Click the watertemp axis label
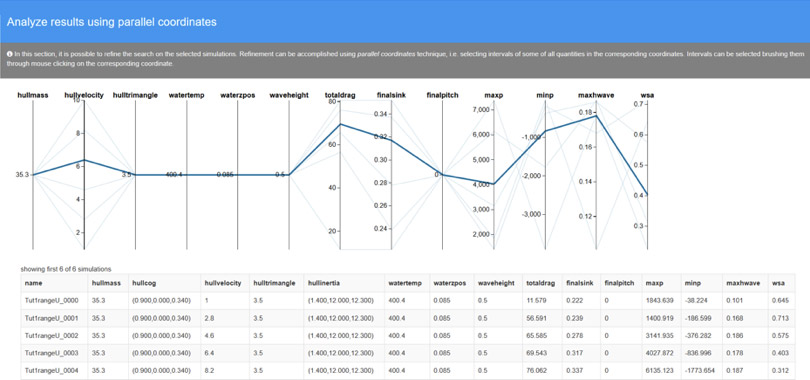The height and width of the screenshot is (380, 810). click(186, 95)
